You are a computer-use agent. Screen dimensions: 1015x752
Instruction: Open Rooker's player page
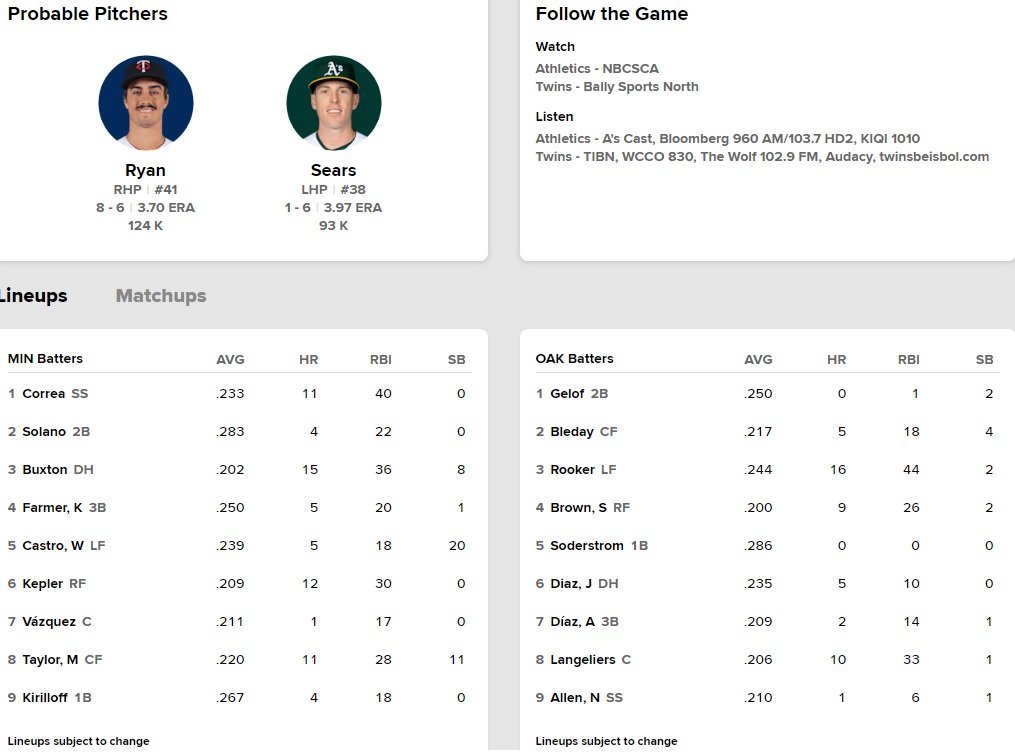pyautogui.click(x=572, y=470)
